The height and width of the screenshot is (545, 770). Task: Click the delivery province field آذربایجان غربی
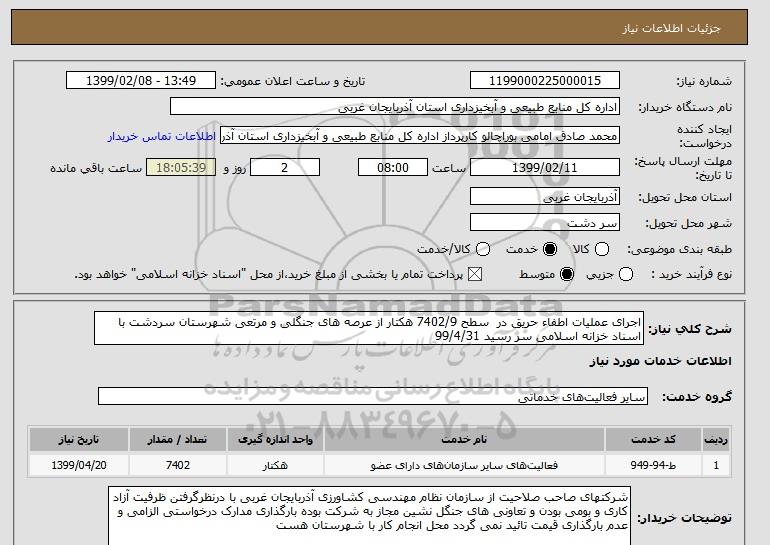click(545, 196)
